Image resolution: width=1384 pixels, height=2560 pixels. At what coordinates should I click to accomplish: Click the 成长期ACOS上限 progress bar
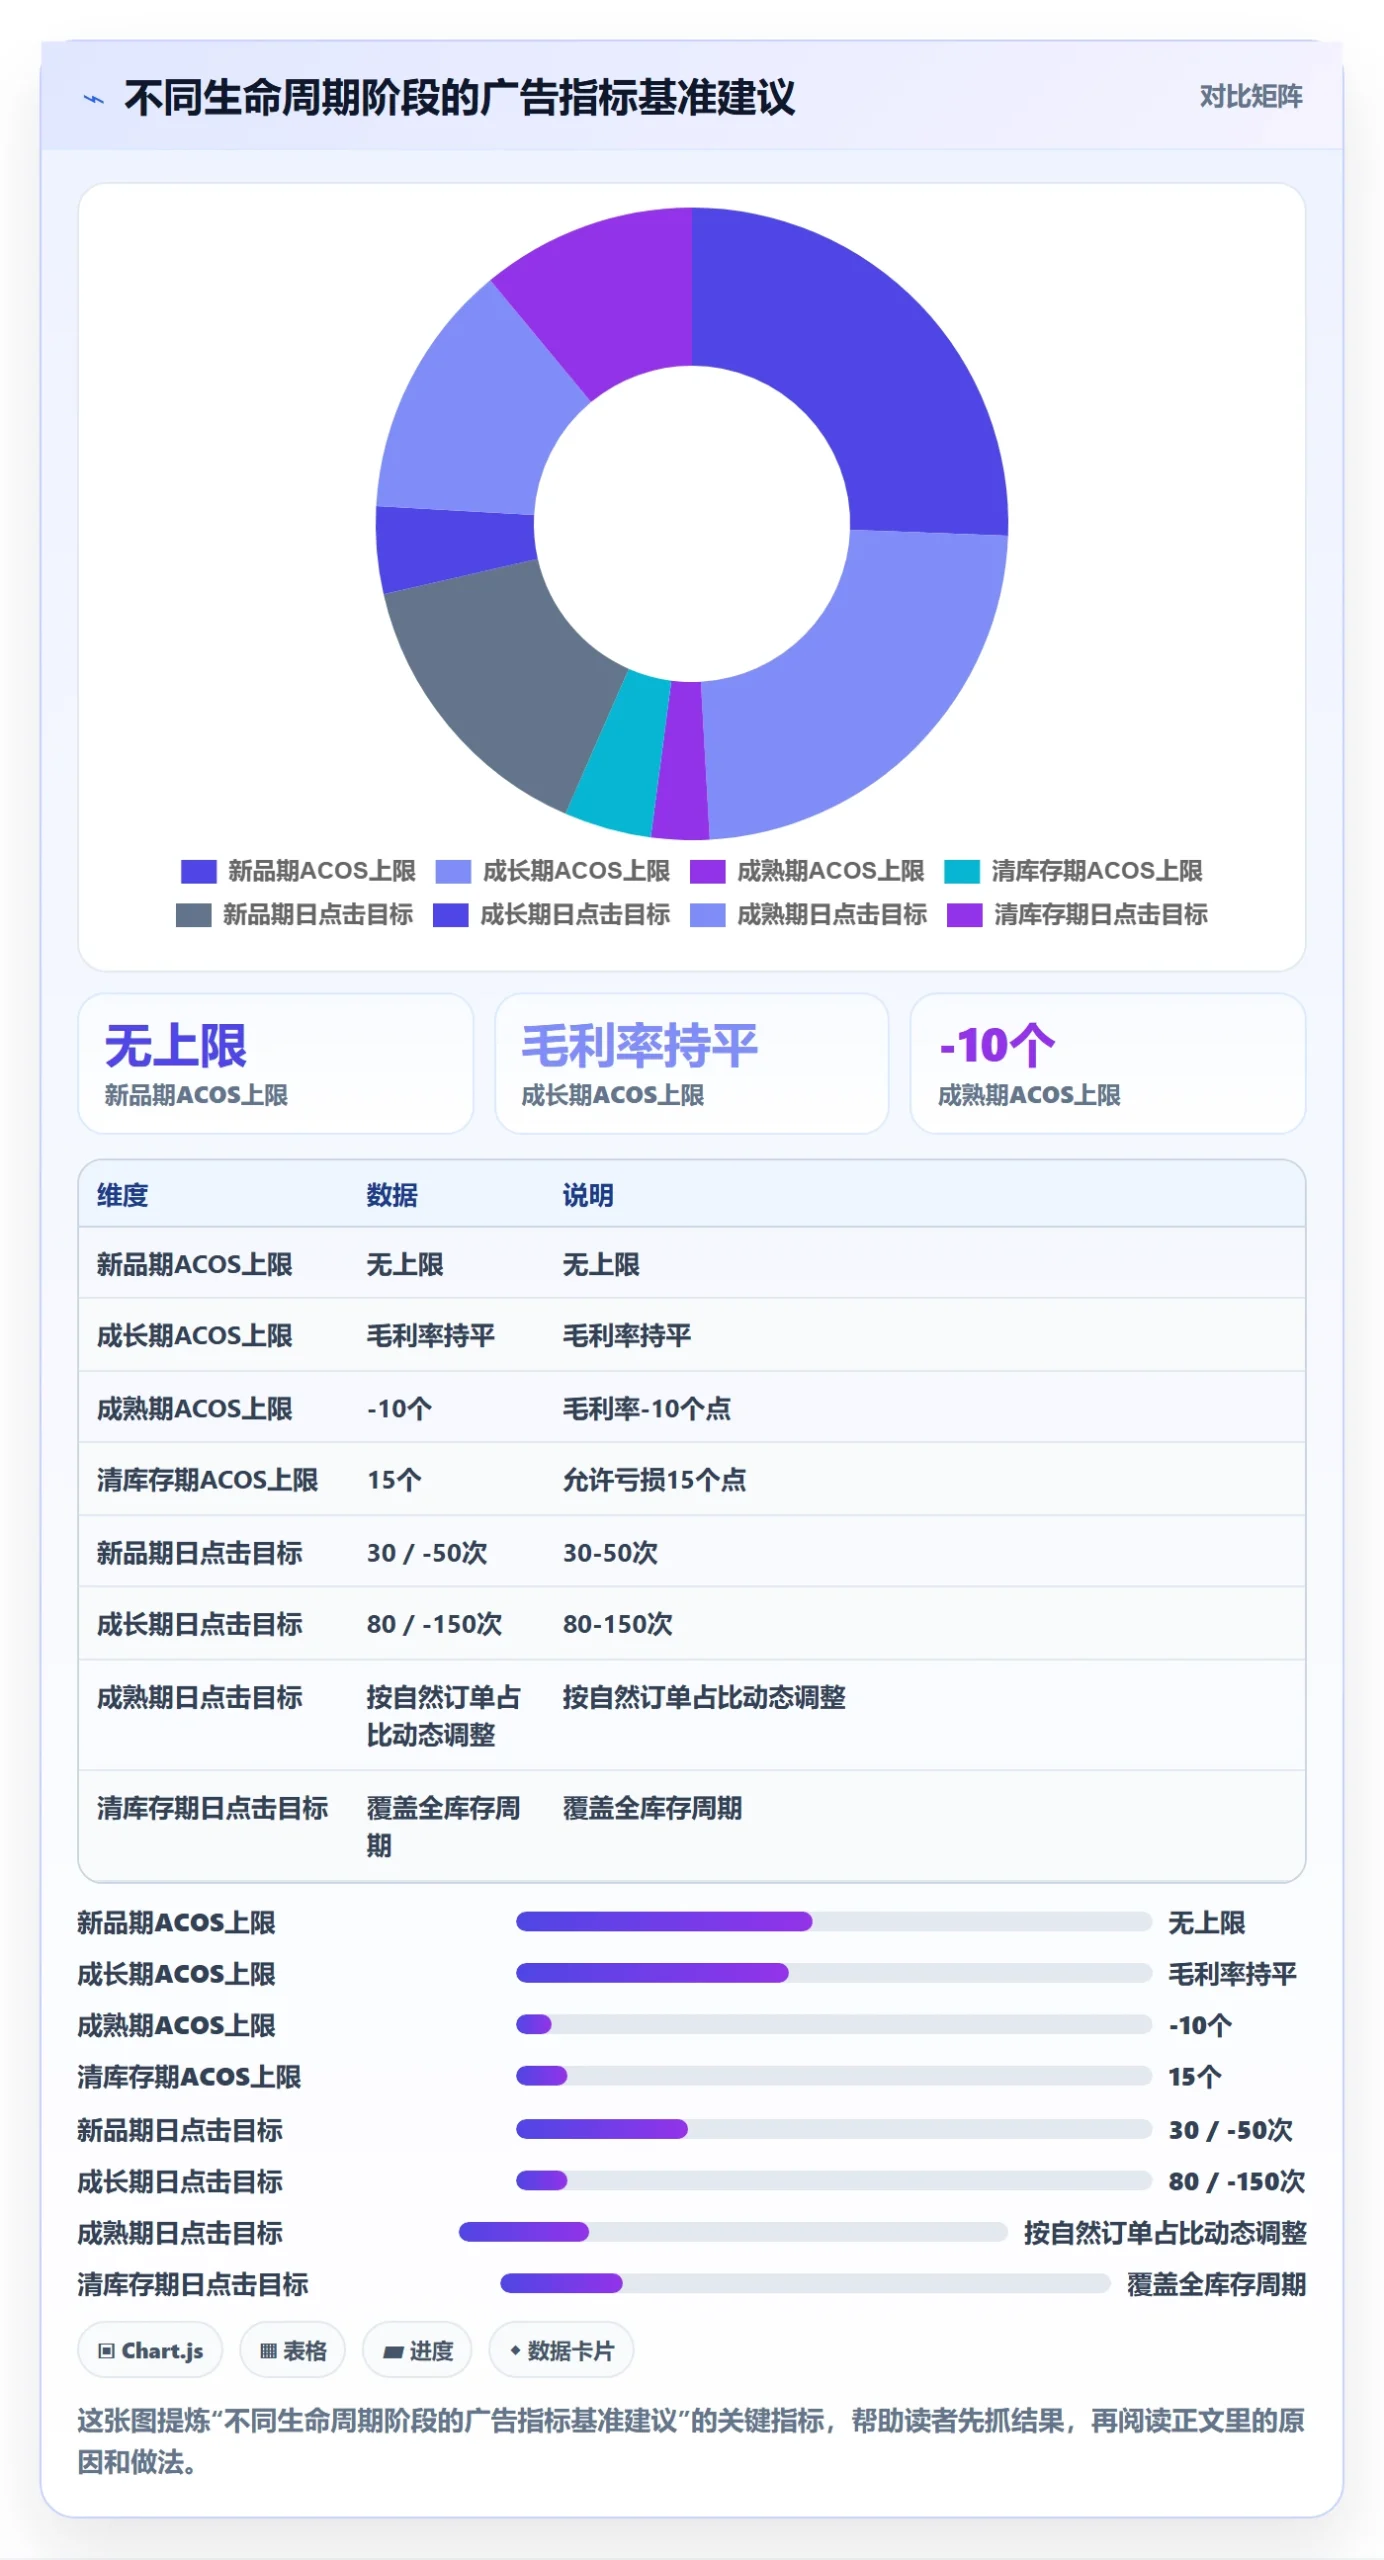pyautogui.click(x=834, y=1973)
